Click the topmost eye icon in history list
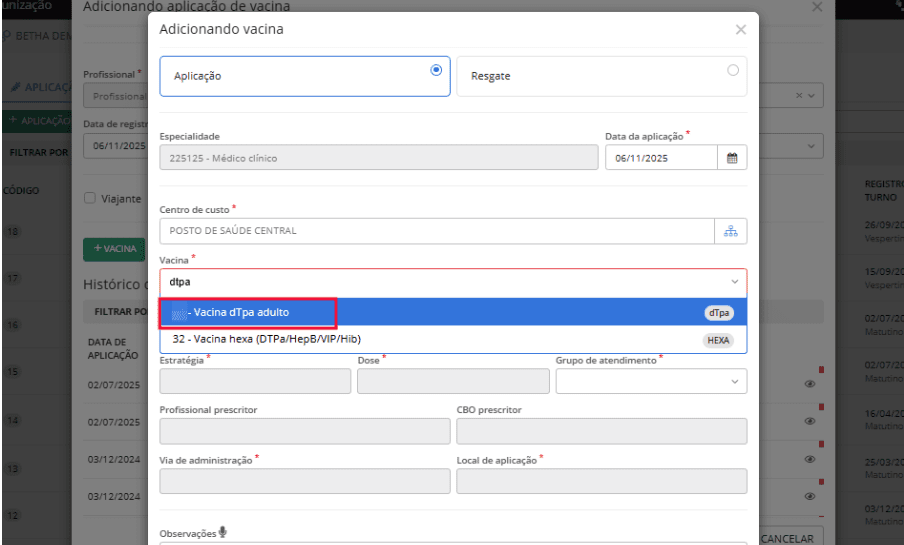Viewport: 904px width, 545px height. click(x=809, y=384)
